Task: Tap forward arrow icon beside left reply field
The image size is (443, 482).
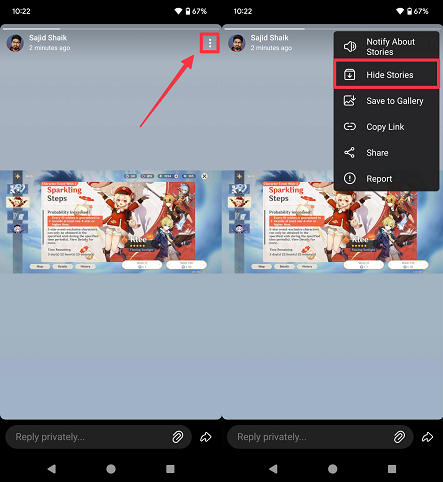Action: click(x=206, y=437)
